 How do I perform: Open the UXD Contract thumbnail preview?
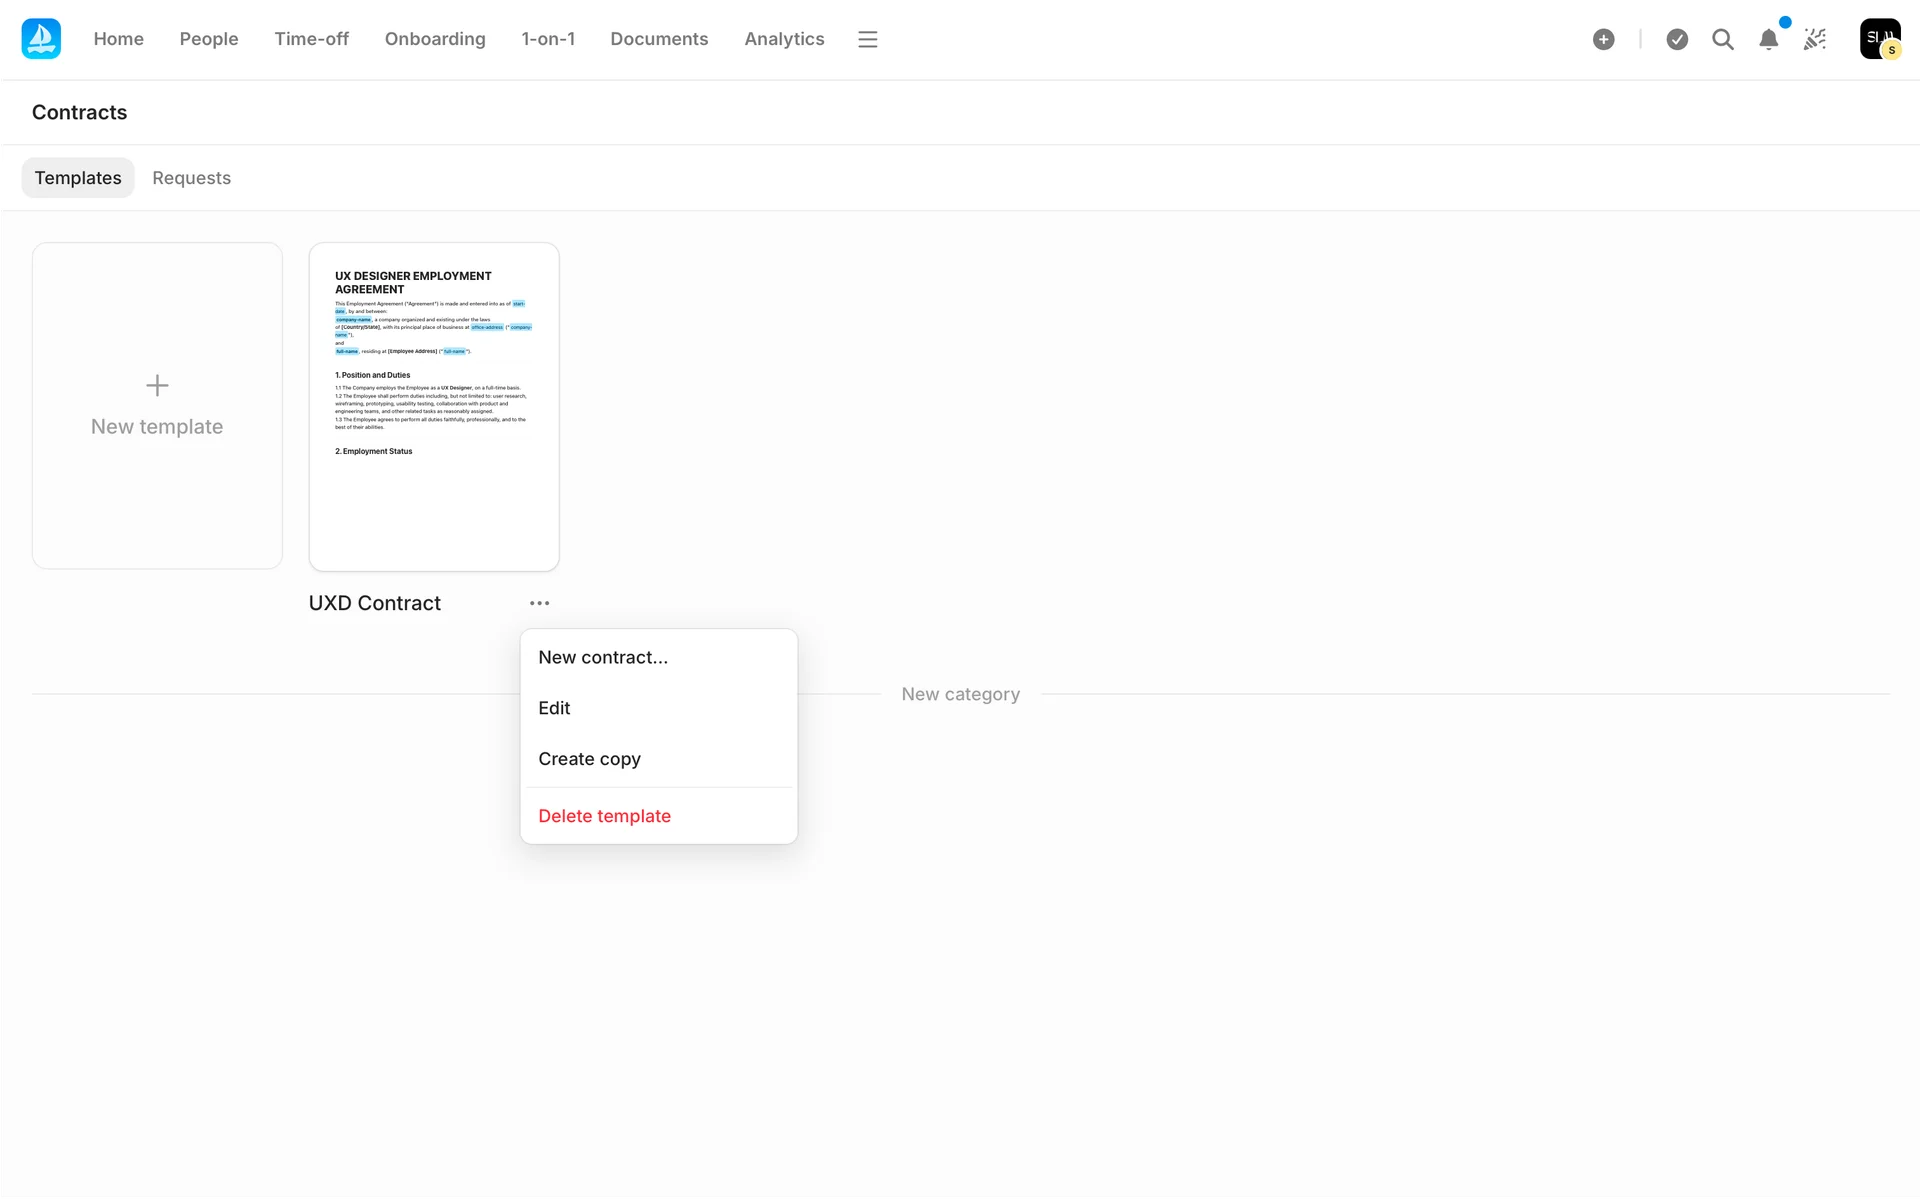click(x=434, y=406)
